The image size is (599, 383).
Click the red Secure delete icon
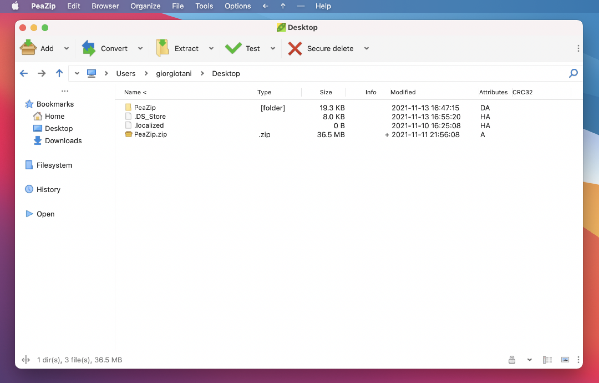point(295,48)
